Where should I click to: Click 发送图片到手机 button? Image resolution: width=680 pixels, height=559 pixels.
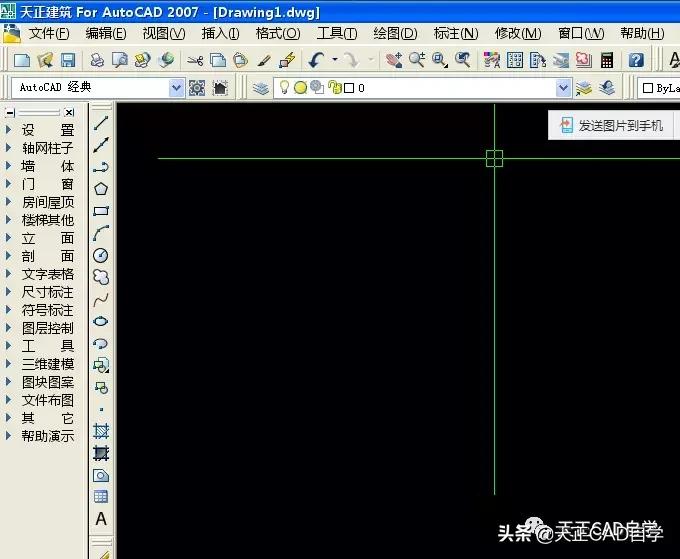611,125
